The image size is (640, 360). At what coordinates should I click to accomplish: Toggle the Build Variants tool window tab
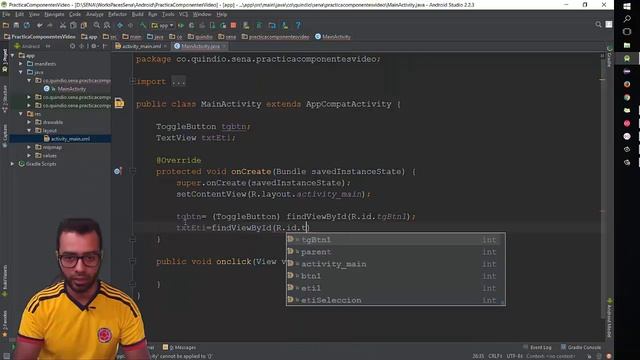(4, 280)
